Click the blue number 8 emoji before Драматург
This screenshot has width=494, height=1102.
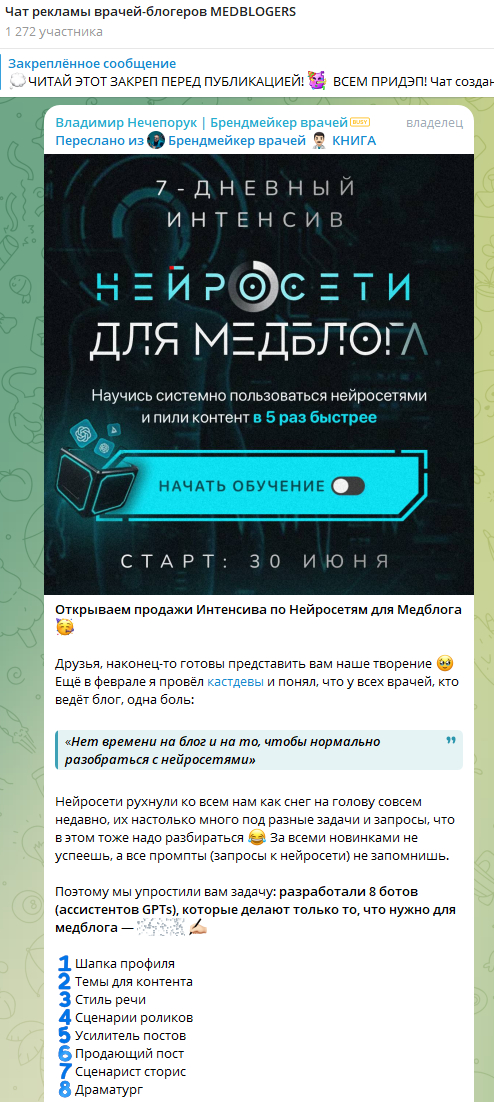tap(65, 1089)
